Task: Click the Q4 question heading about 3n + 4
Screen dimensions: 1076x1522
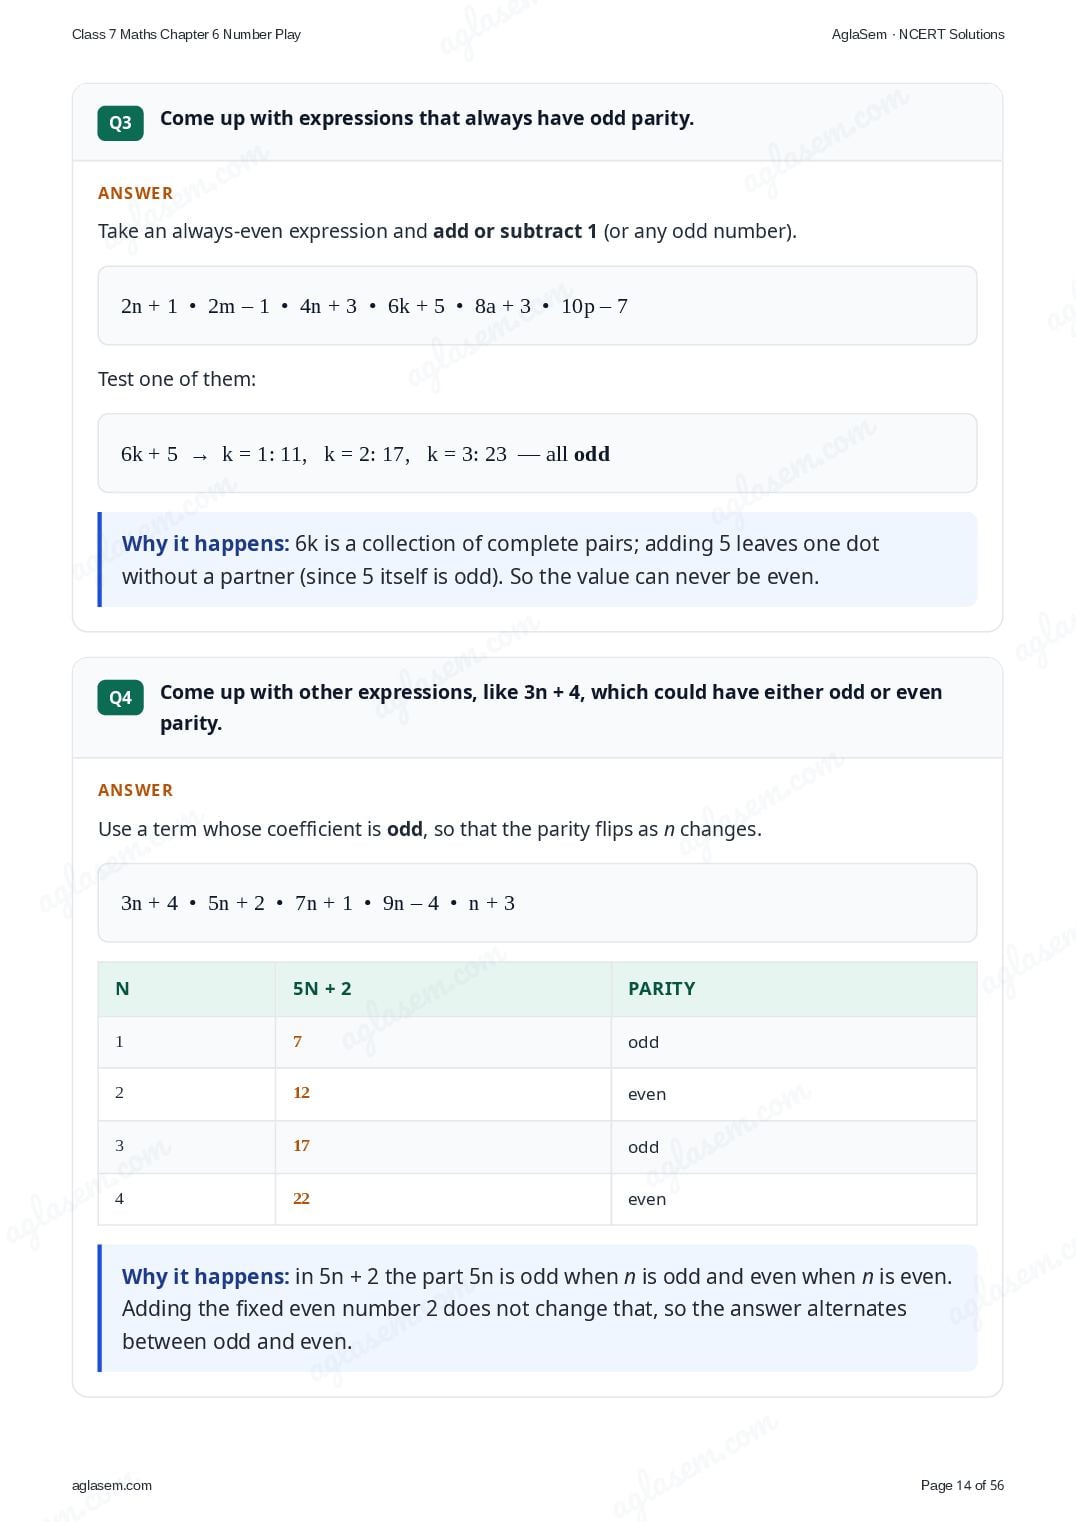Action: point(551,707)
